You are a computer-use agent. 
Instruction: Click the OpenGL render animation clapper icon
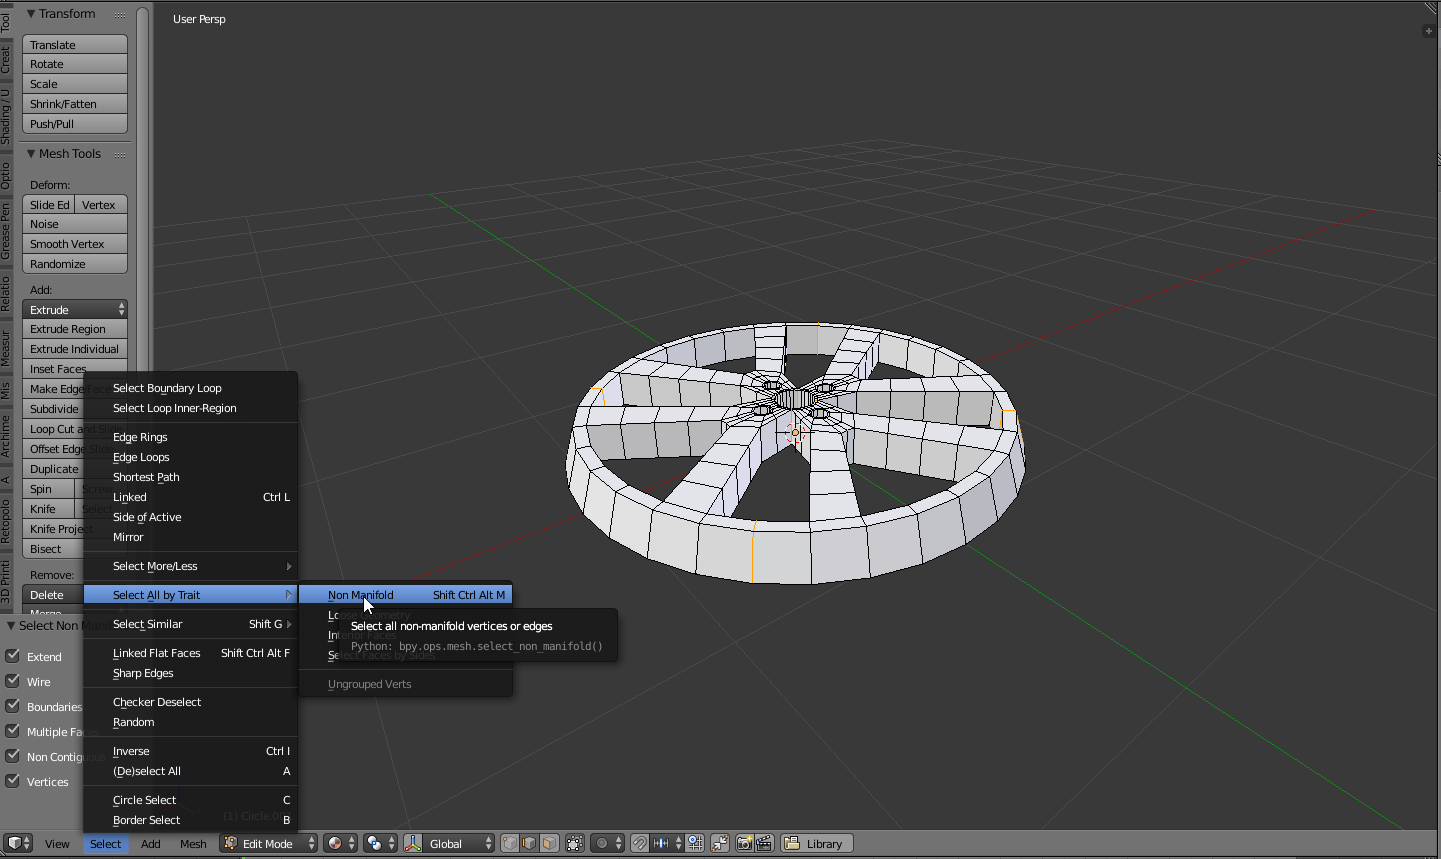(765, 843)
